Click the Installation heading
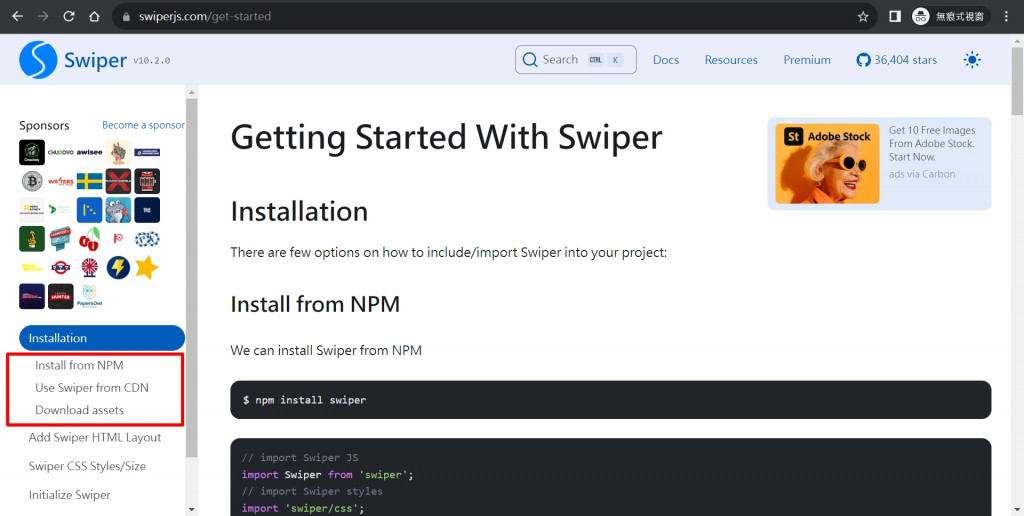The width and height of the screenshot is (1024, 516). (x=299, y=212)
